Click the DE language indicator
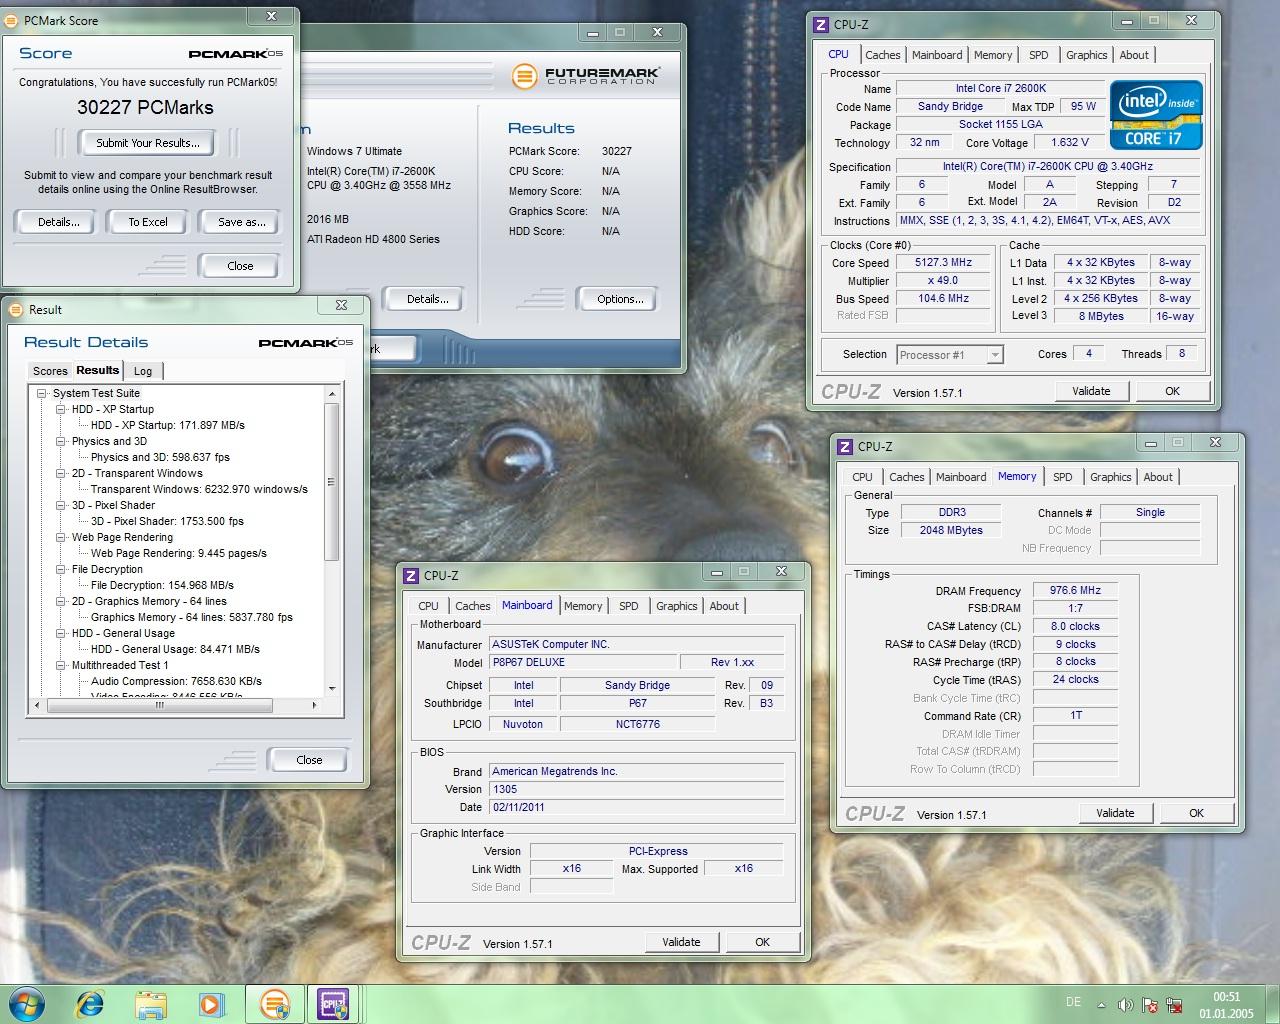This screenshot has width=1280, height=1024. (x=1073, y=1002)
